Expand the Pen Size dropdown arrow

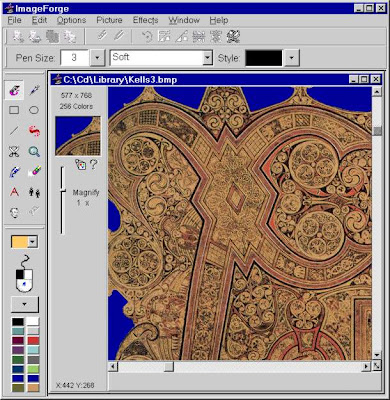[97, 58]
